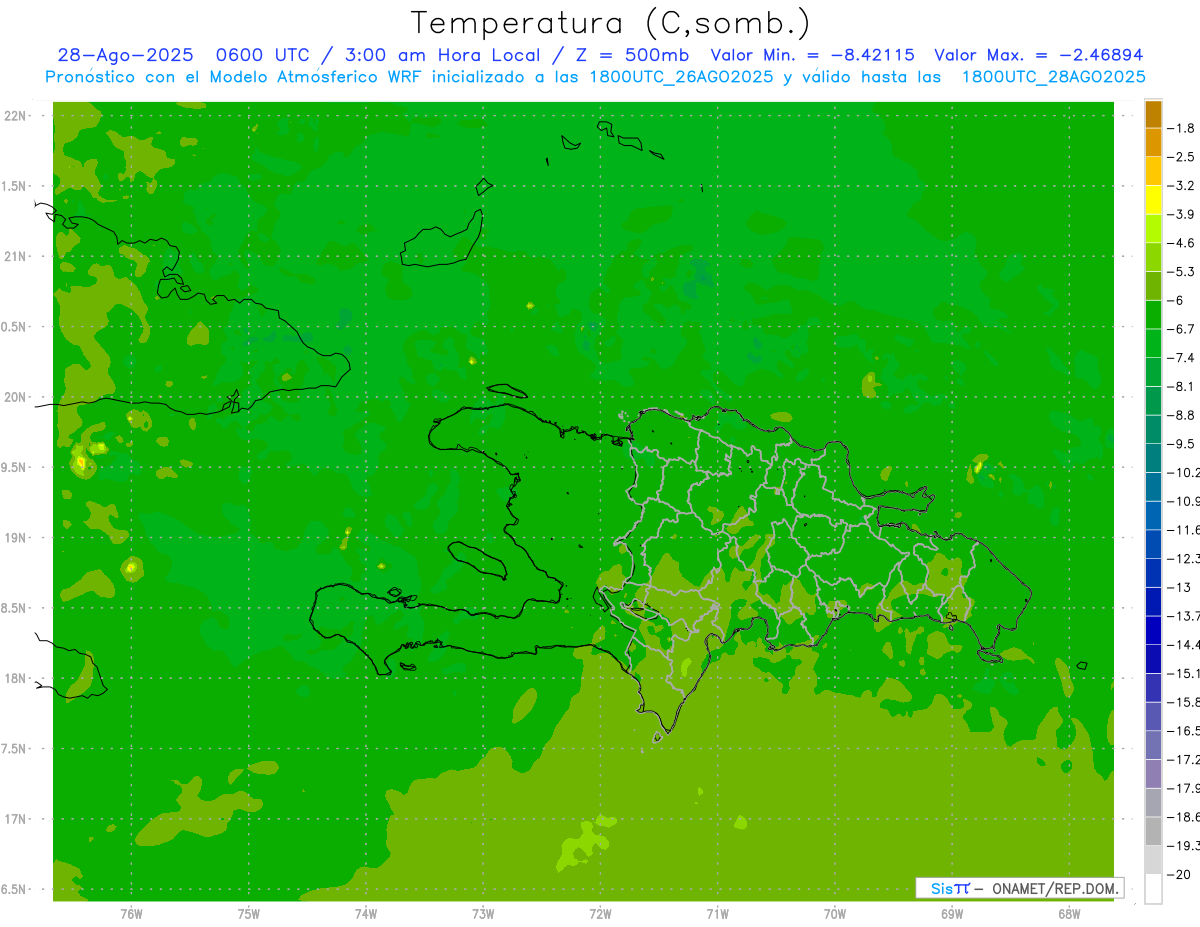Click the 'Valor Max. = -2.46894' text
Viewport: 1200px width, 927px height.
tap(1038, 55)
